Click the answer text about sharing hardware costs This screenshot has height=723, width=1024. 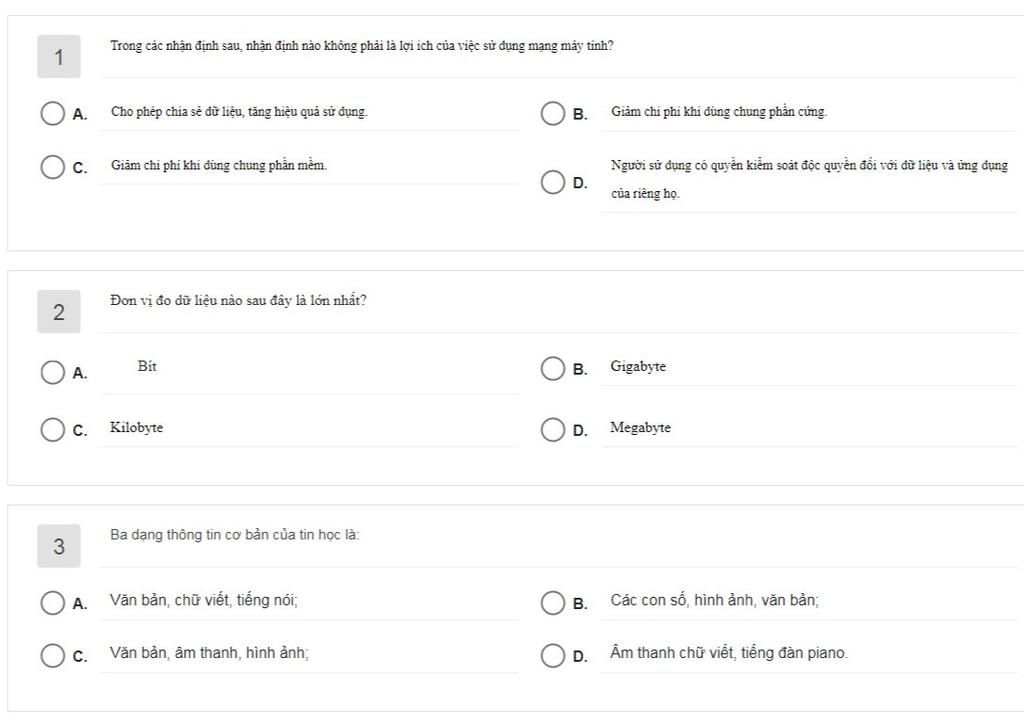tap(719, 112)
